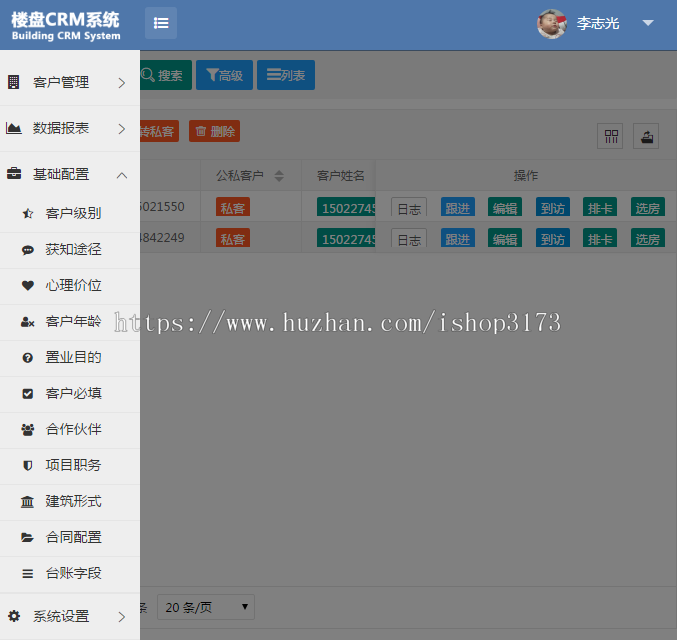Click the 客户必填 checkbox icon
This screenshot has height=640, width=677.
tap(28, 393)
